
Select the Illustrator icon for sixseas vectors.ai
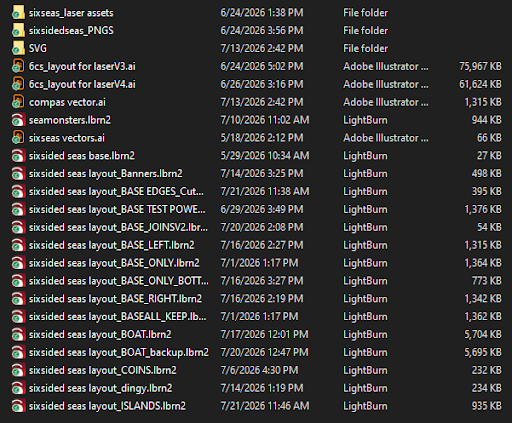tap(18, 138)
